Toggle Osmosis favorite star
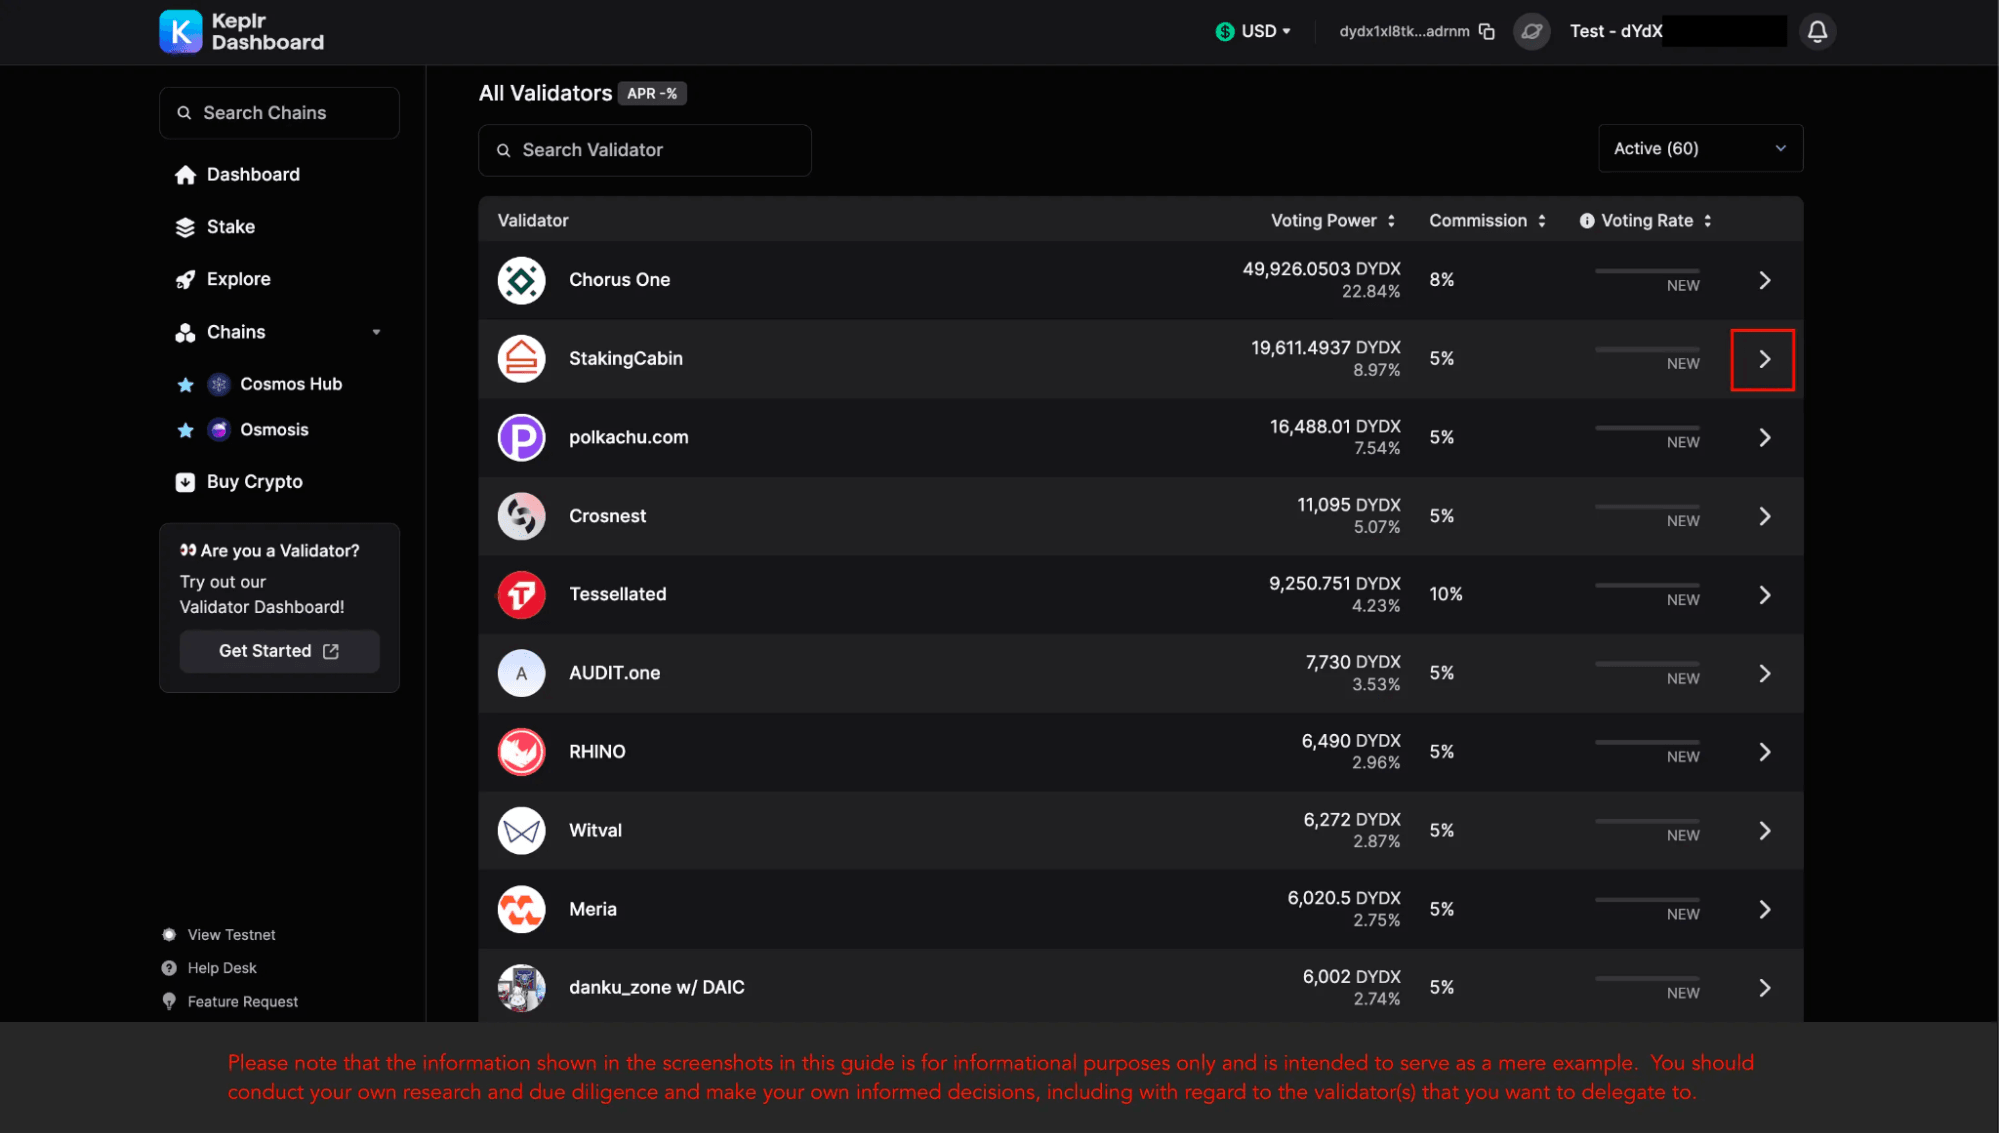Screen dimensions: 1999x1134 pyautogui.click(x=185, y=430)
